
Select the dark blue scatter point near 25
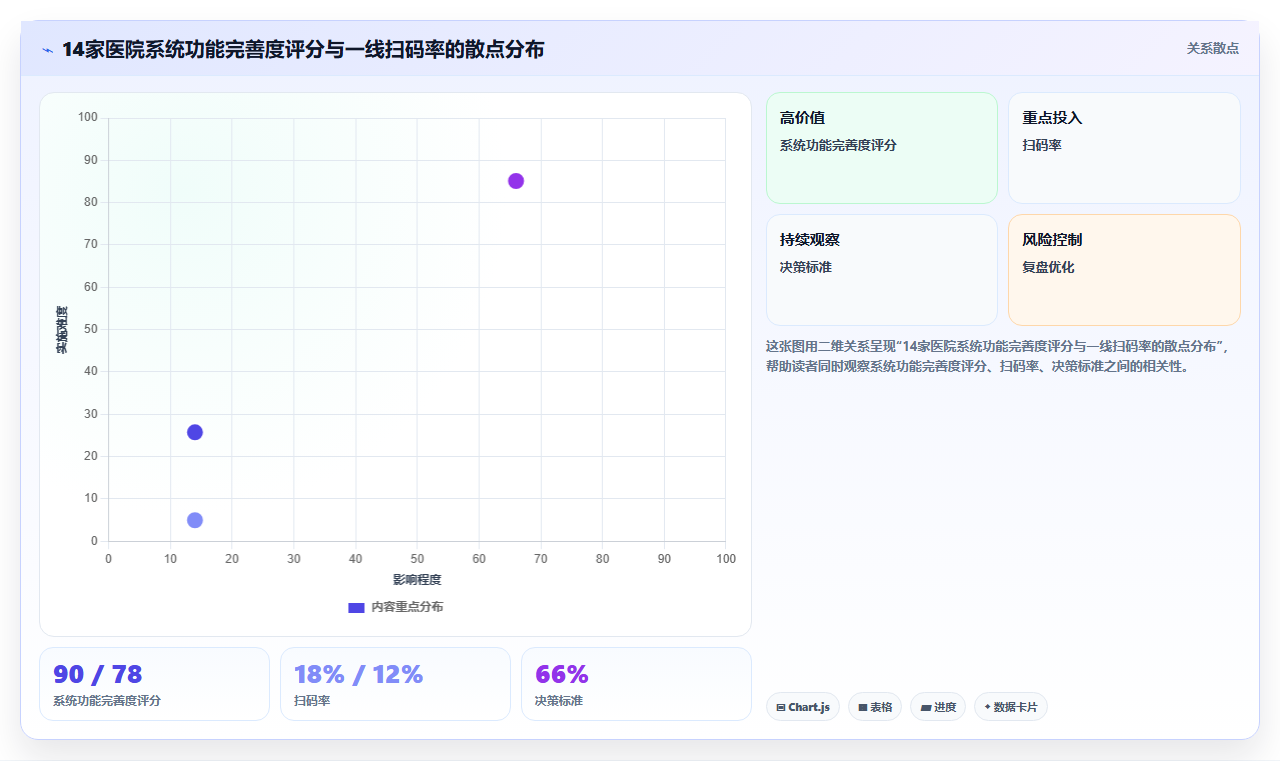tap(195, 432)
